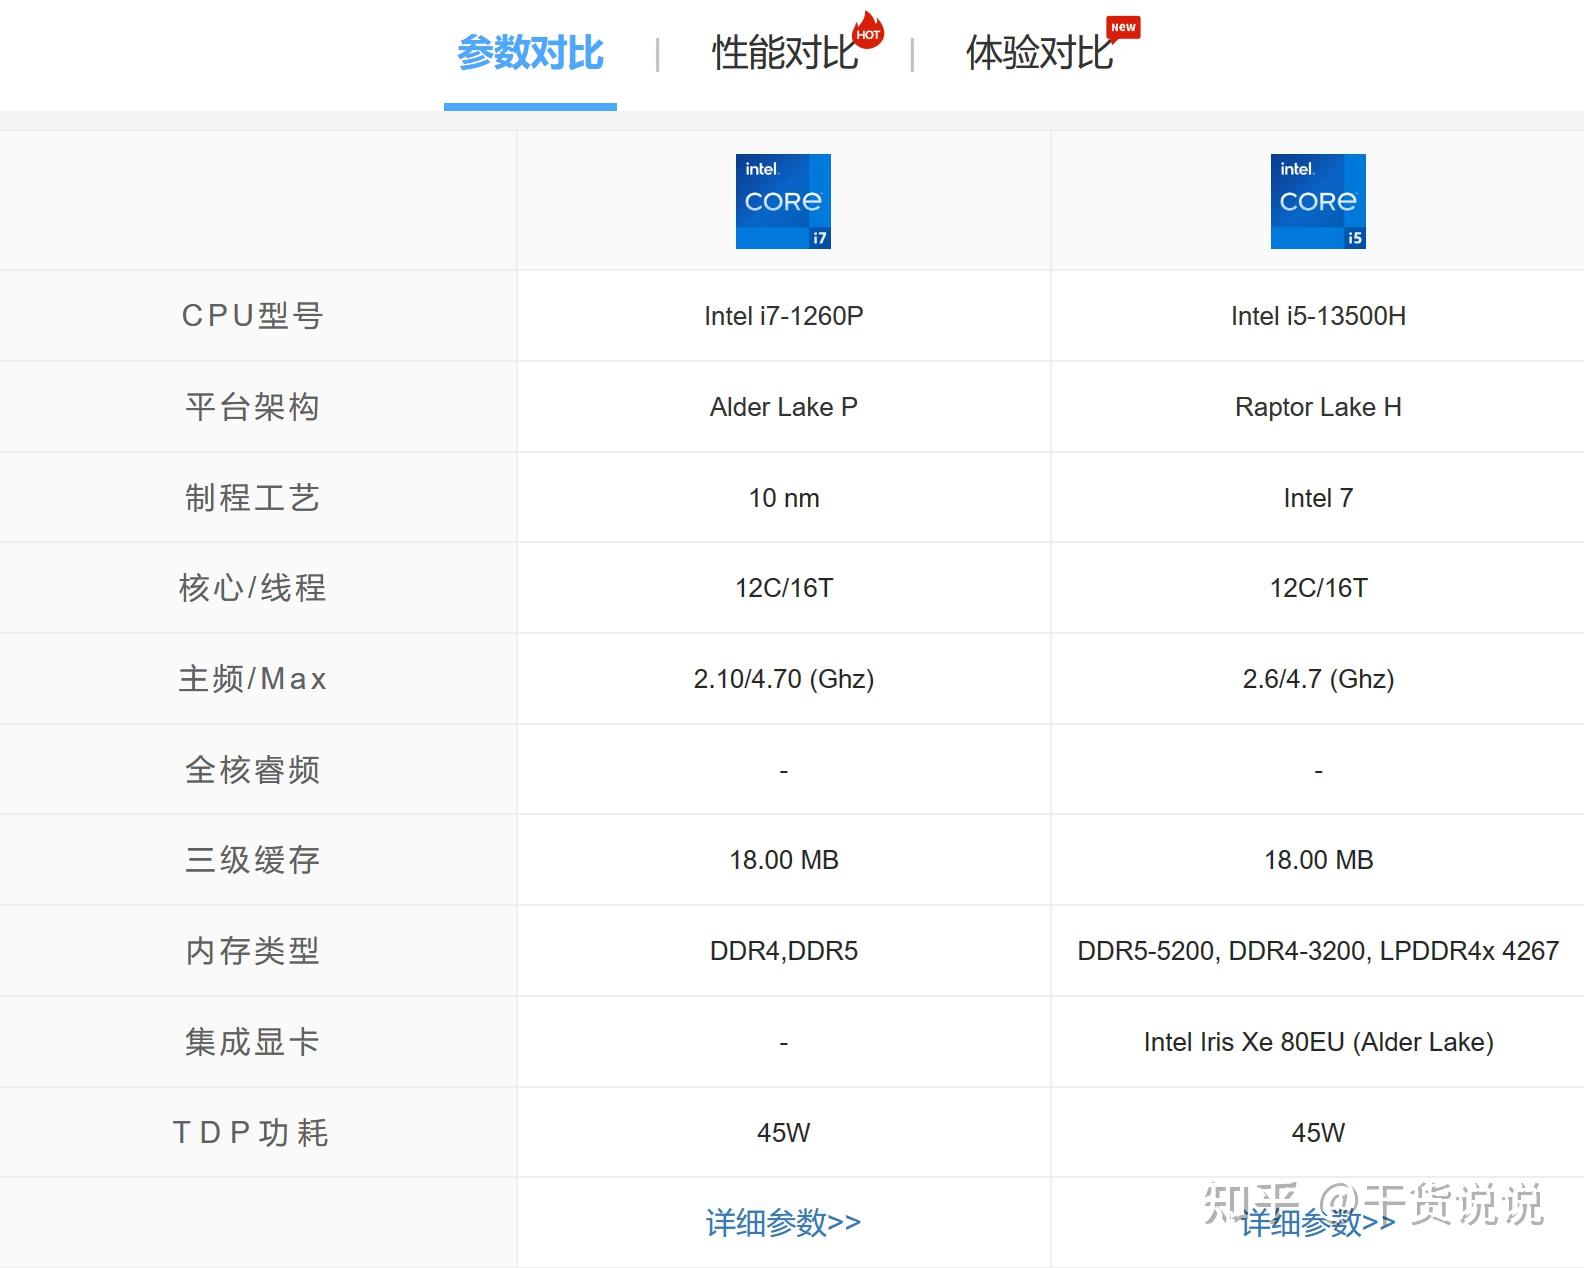Click the 三级缓存 row label

click(252, 860)
